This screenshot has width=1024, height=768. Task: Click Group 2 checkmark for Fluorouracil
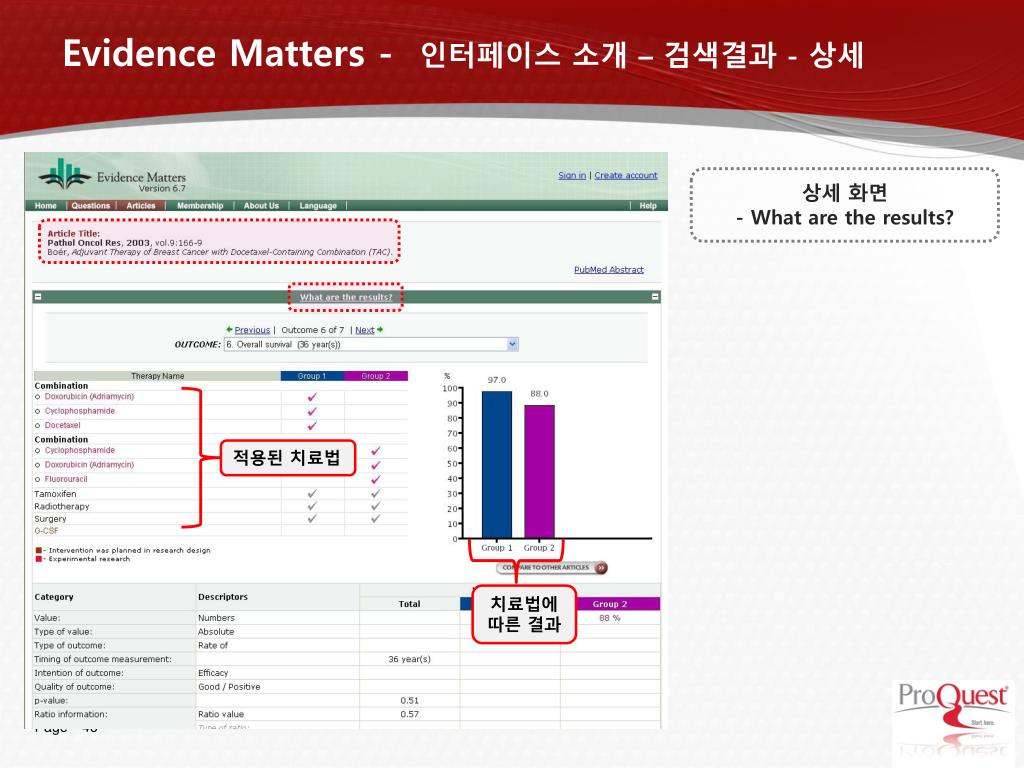376,479
